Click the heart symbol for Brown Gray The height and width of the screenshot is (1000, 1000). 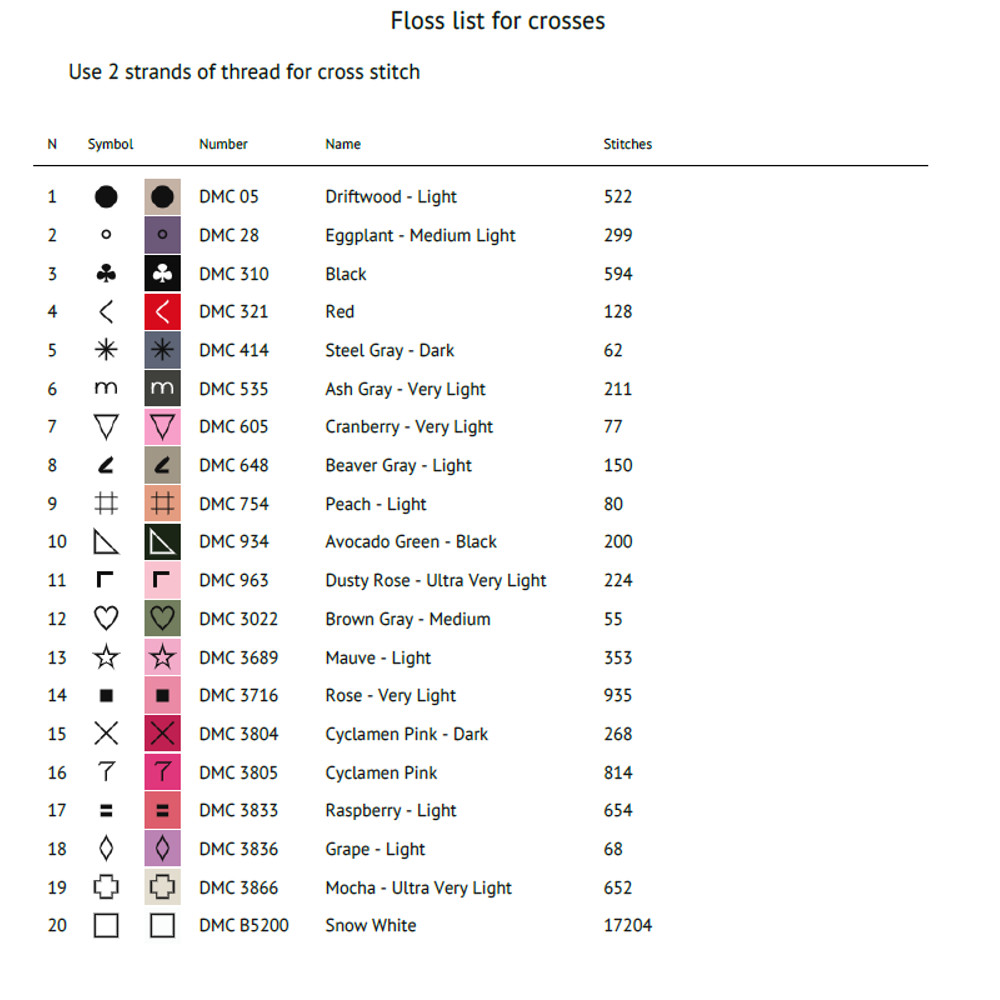tap(106, 619)
